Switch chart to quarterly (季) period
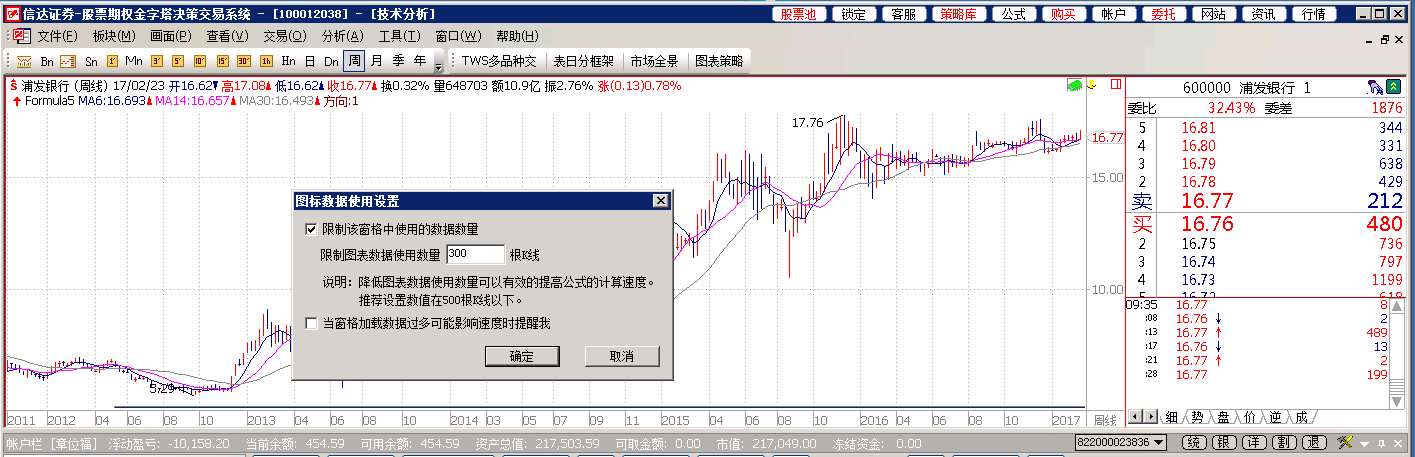 [x=399, y=61]
